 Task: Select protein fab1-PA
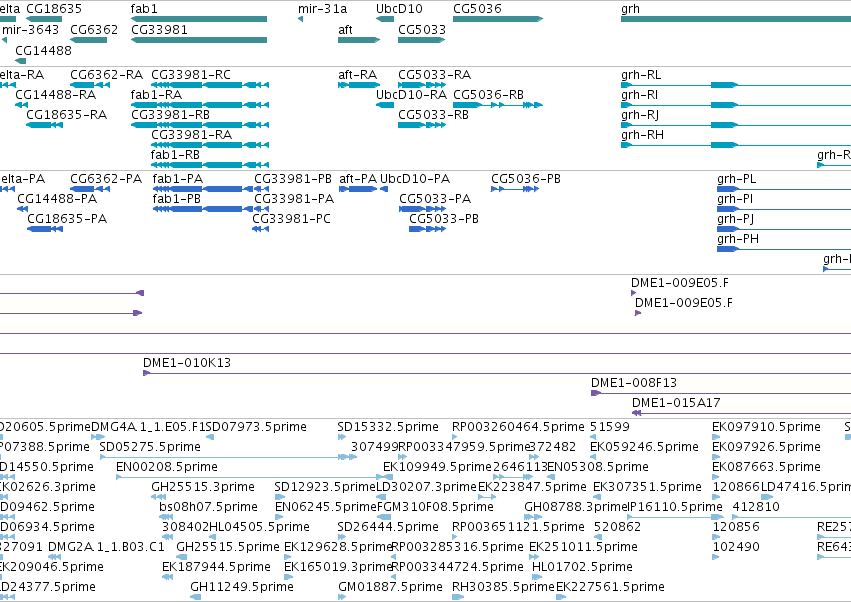coord(203,189)
